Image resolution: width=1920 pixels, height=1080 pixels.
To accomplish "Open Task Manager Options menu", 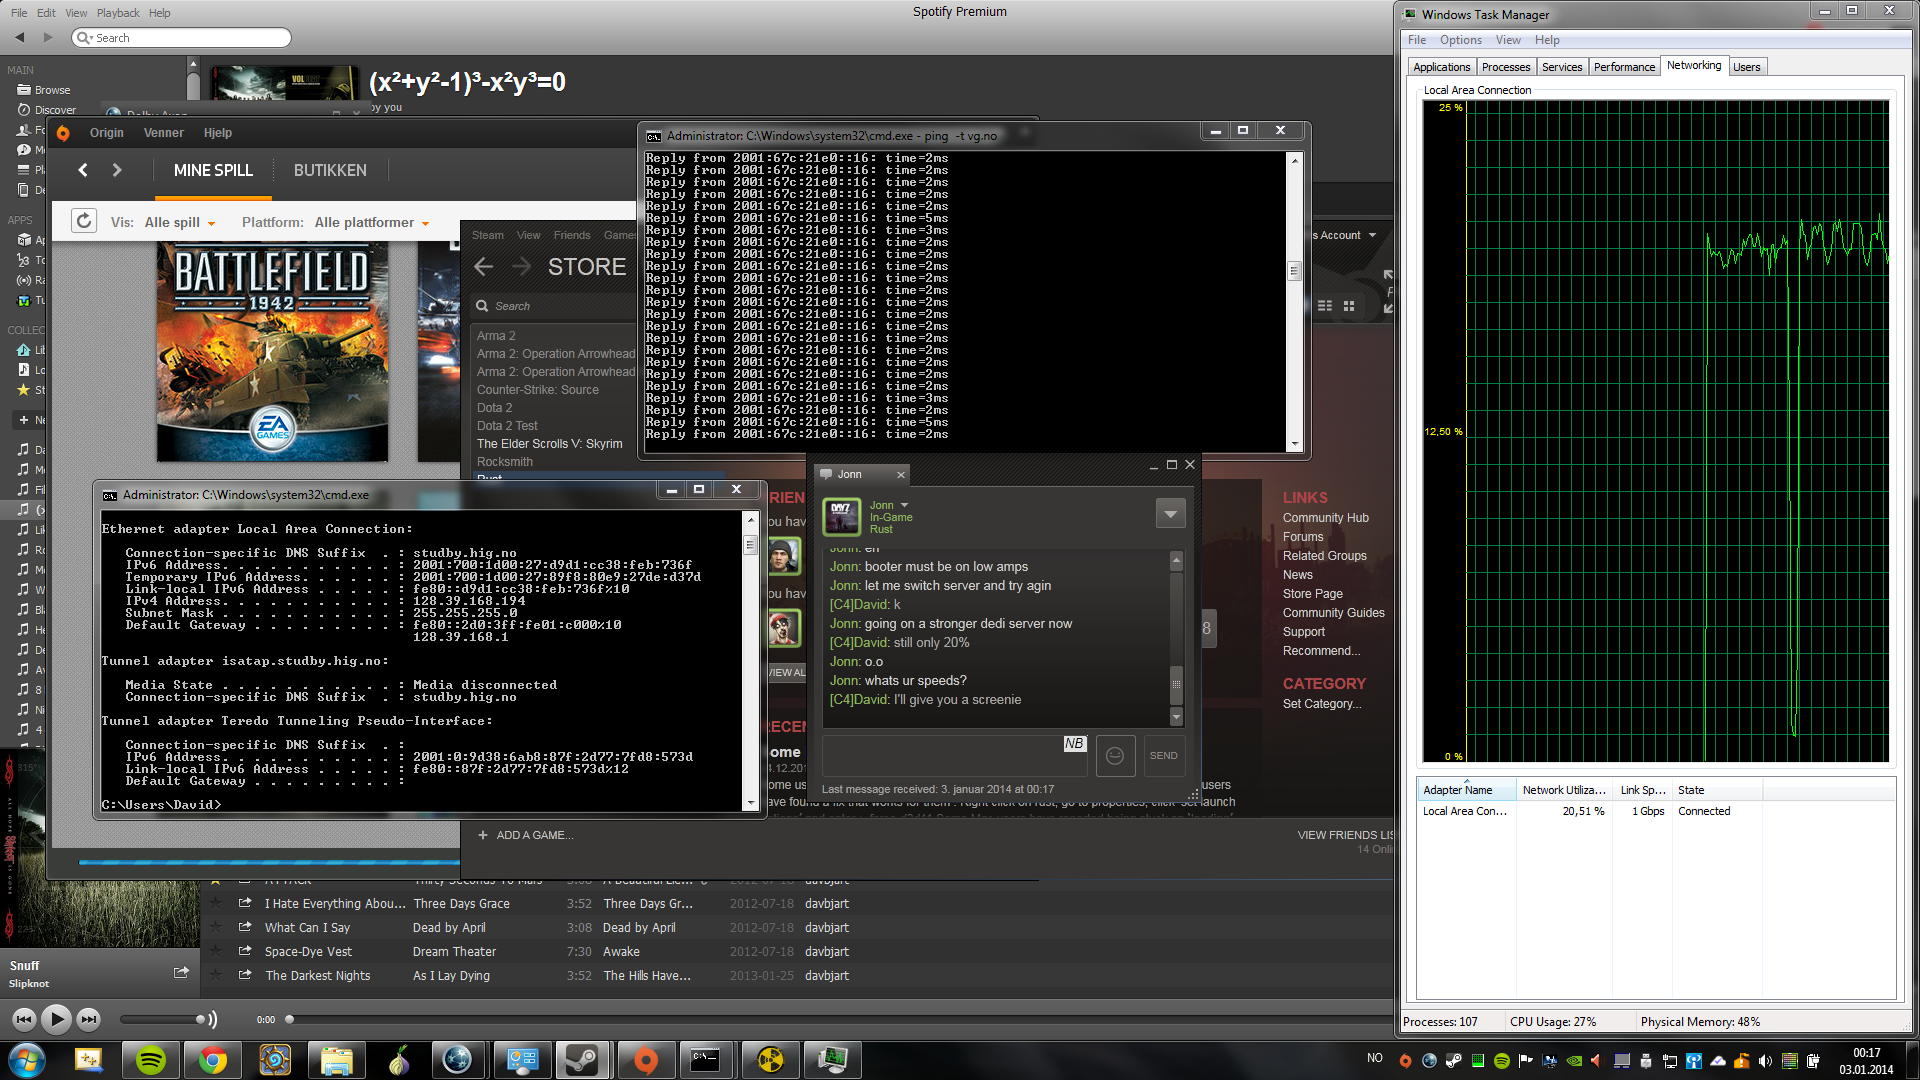I will tap(1460, 40).
